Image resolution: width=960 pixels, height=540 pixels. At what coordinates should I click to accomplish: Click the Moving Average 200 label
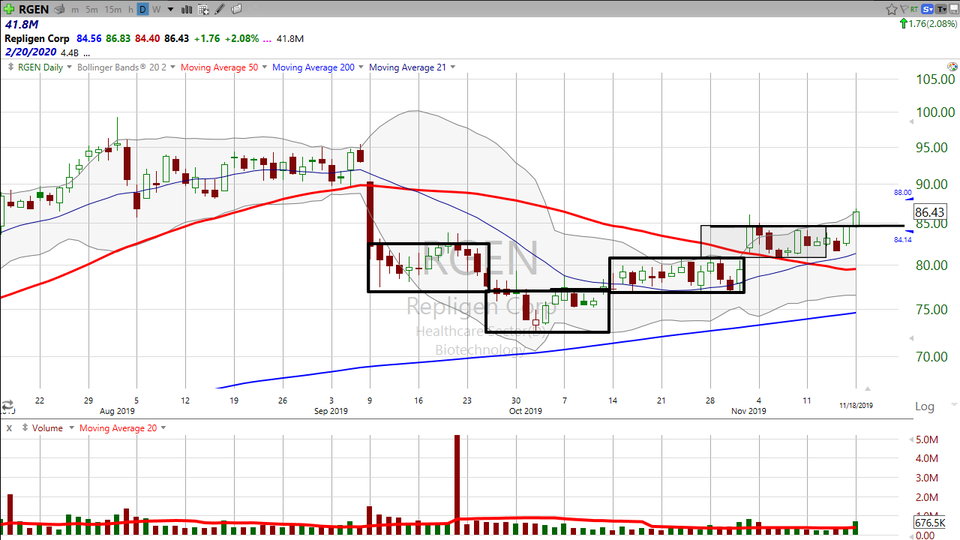pos(313,67)
